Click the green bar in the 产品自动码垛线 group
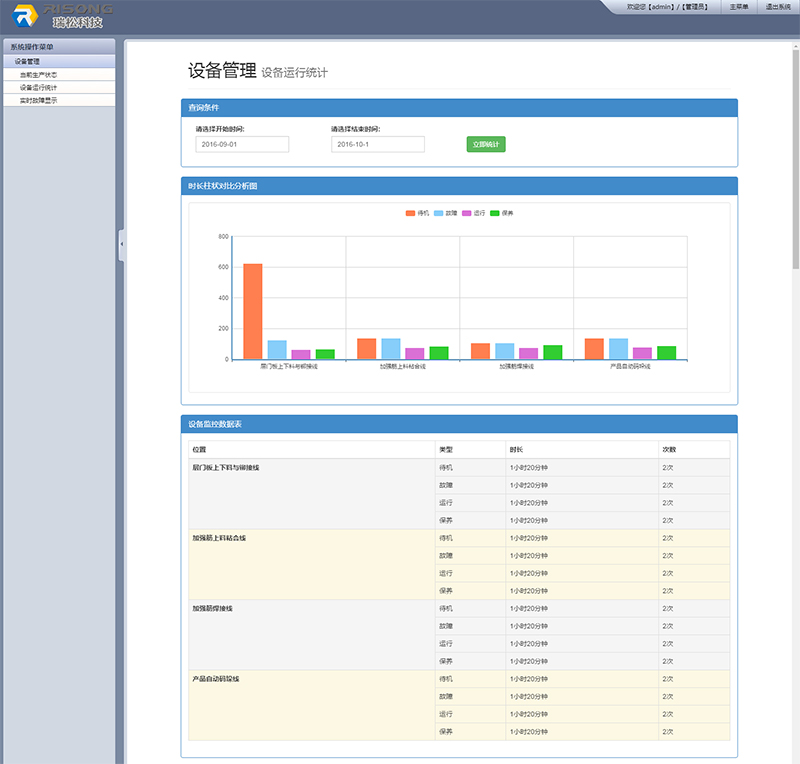 tap(666, 353)
